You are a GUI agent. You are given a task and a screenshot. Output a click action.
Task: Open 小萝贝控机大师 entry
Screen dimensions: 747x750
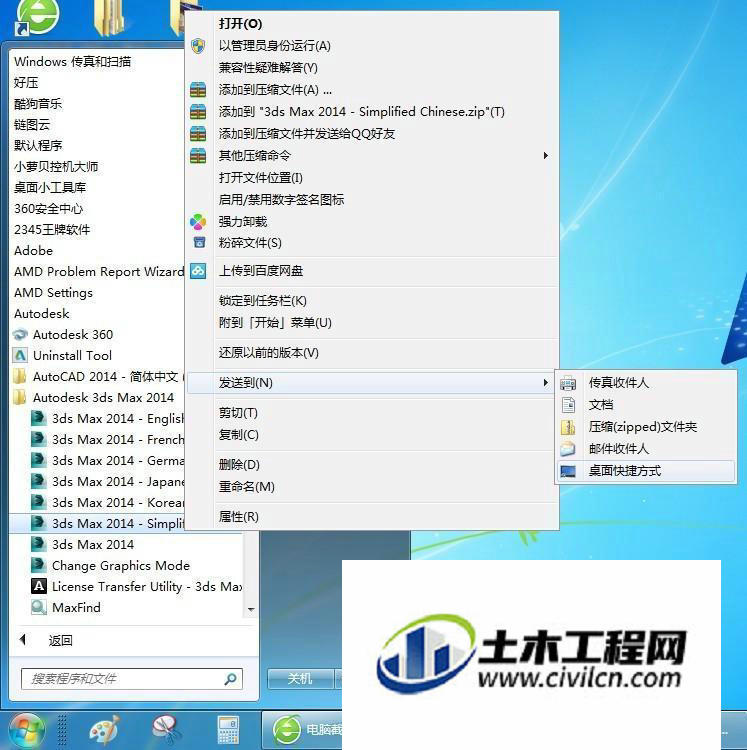click(x=56, y=167)
